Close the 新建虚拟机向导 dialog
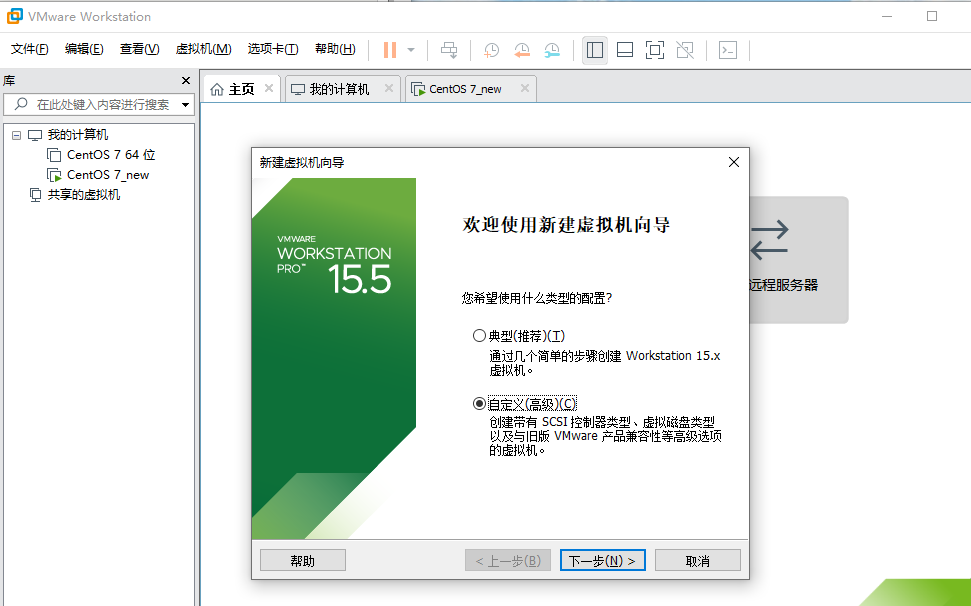Image resolution: width=971 pixels, height=606 pixels. tap(734, 162)
